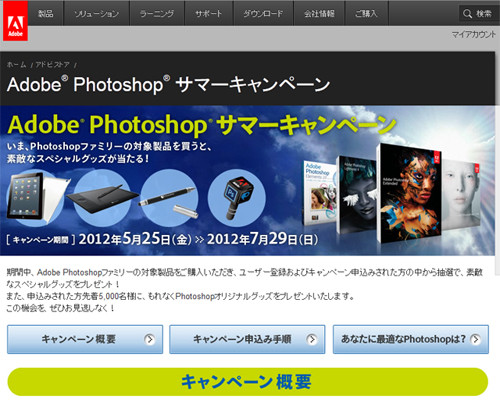
Task: Click arrow icon on キャンペーン概要 button
Action: (x=150, y=339)
